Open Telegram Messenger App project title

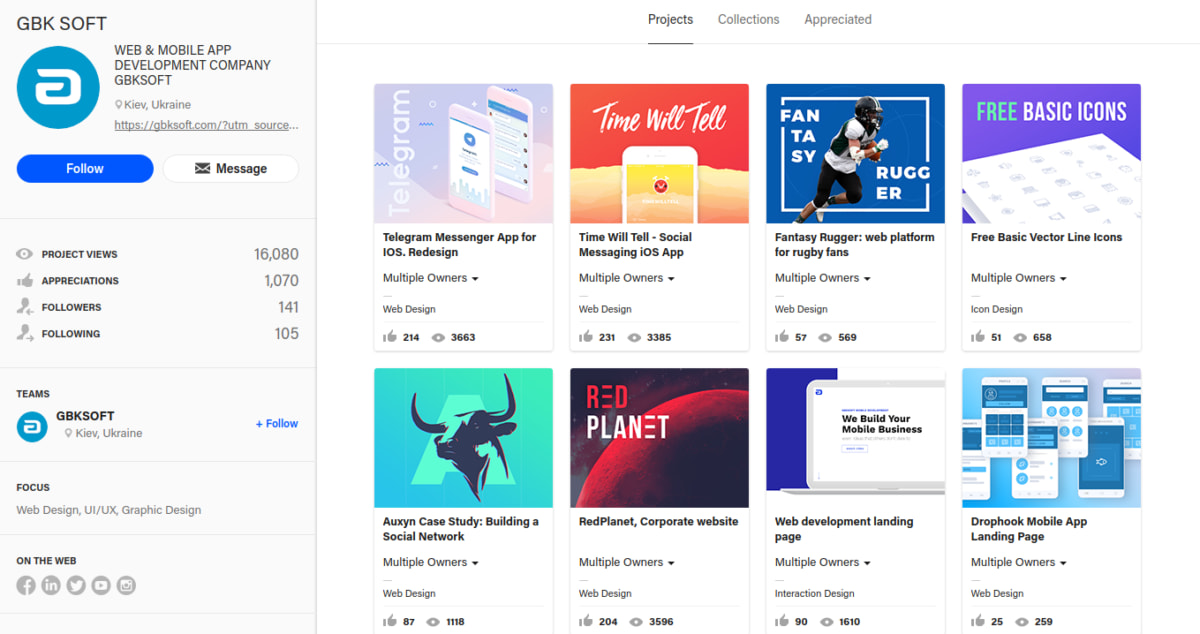460,245
